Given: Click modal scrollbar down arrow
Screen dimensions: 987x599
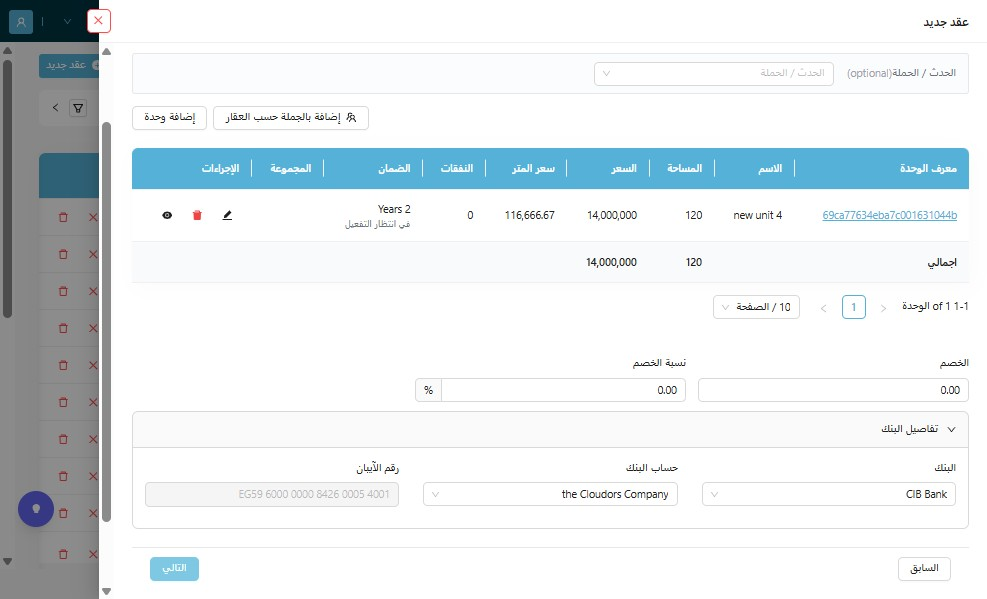Looking at the screenshot, I should [106, 591].
